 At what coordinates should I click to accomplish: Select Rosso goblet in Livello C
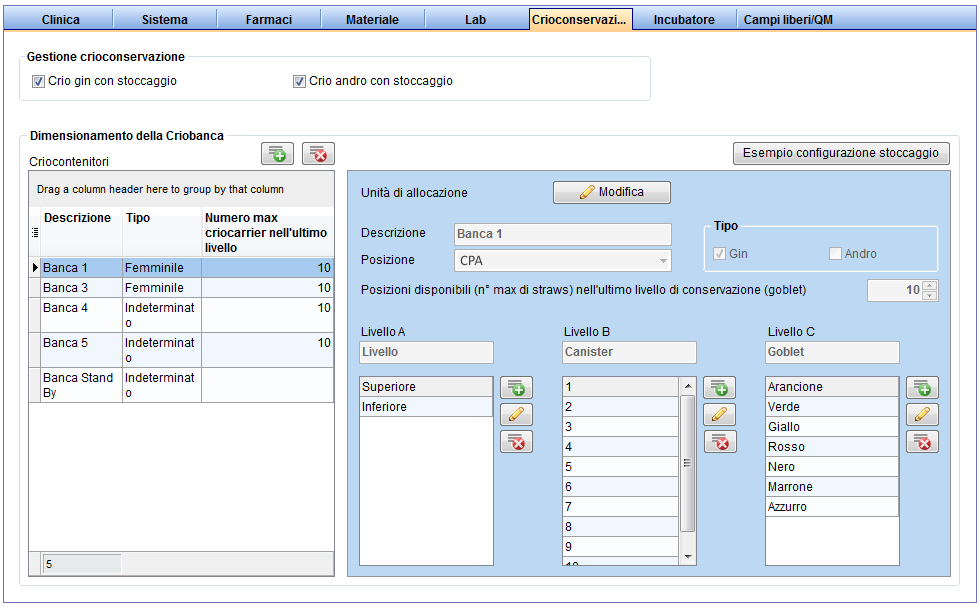[x=832, y=447]
